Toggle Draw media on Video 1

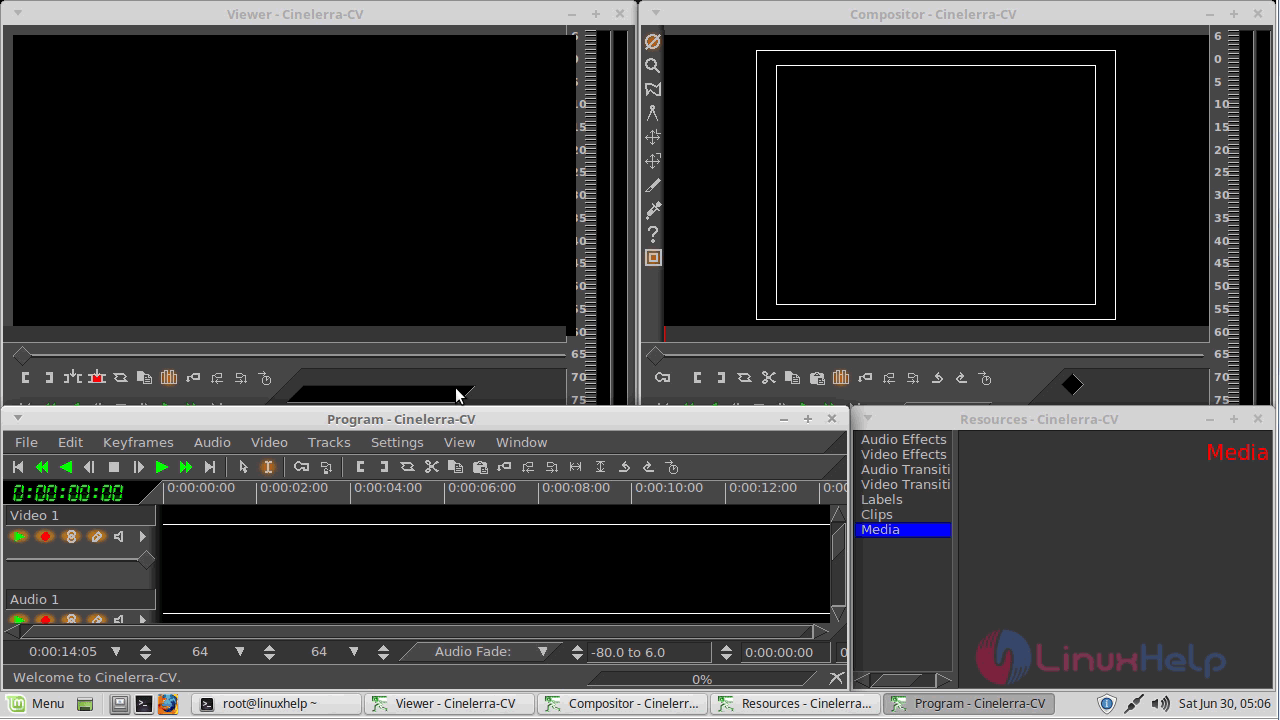point(96,537)
